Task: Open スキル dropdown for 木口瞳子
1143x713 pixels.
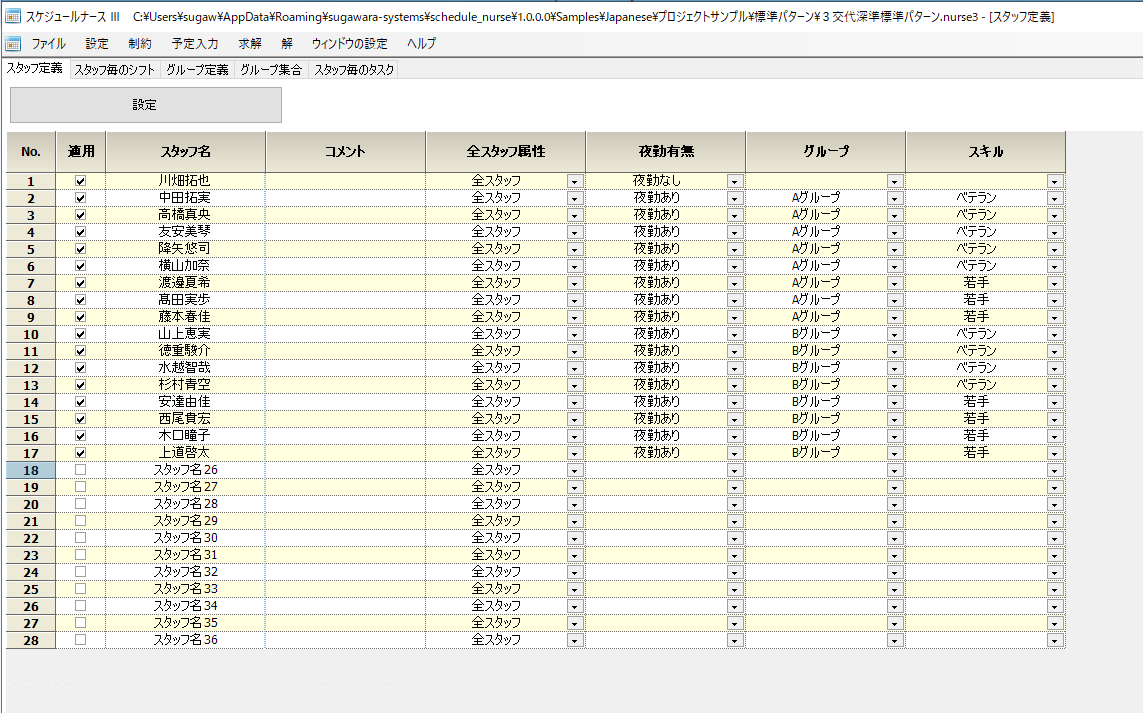Action: point(1055,437)
